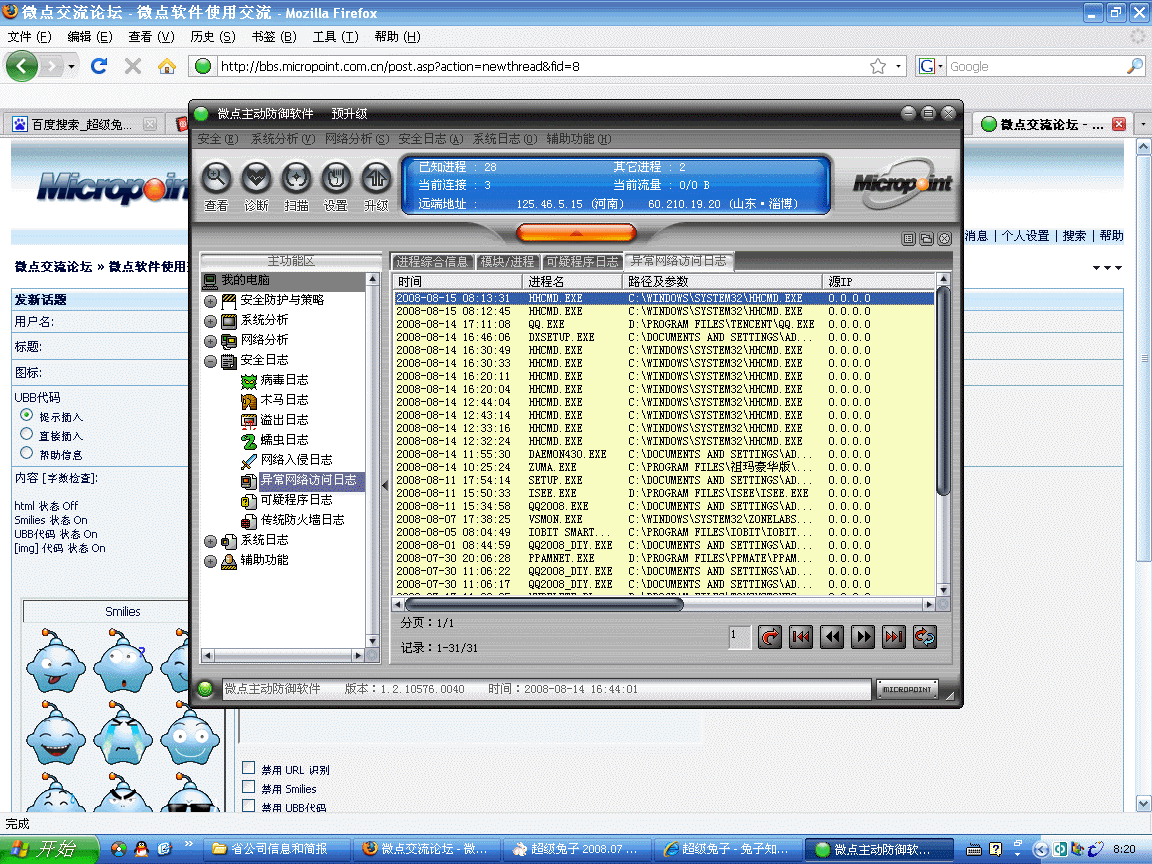Check the 禁用 URL 识别 checkbox
Screen dimensions: 1152x864
pyautogui.click(x=248, y=768)
